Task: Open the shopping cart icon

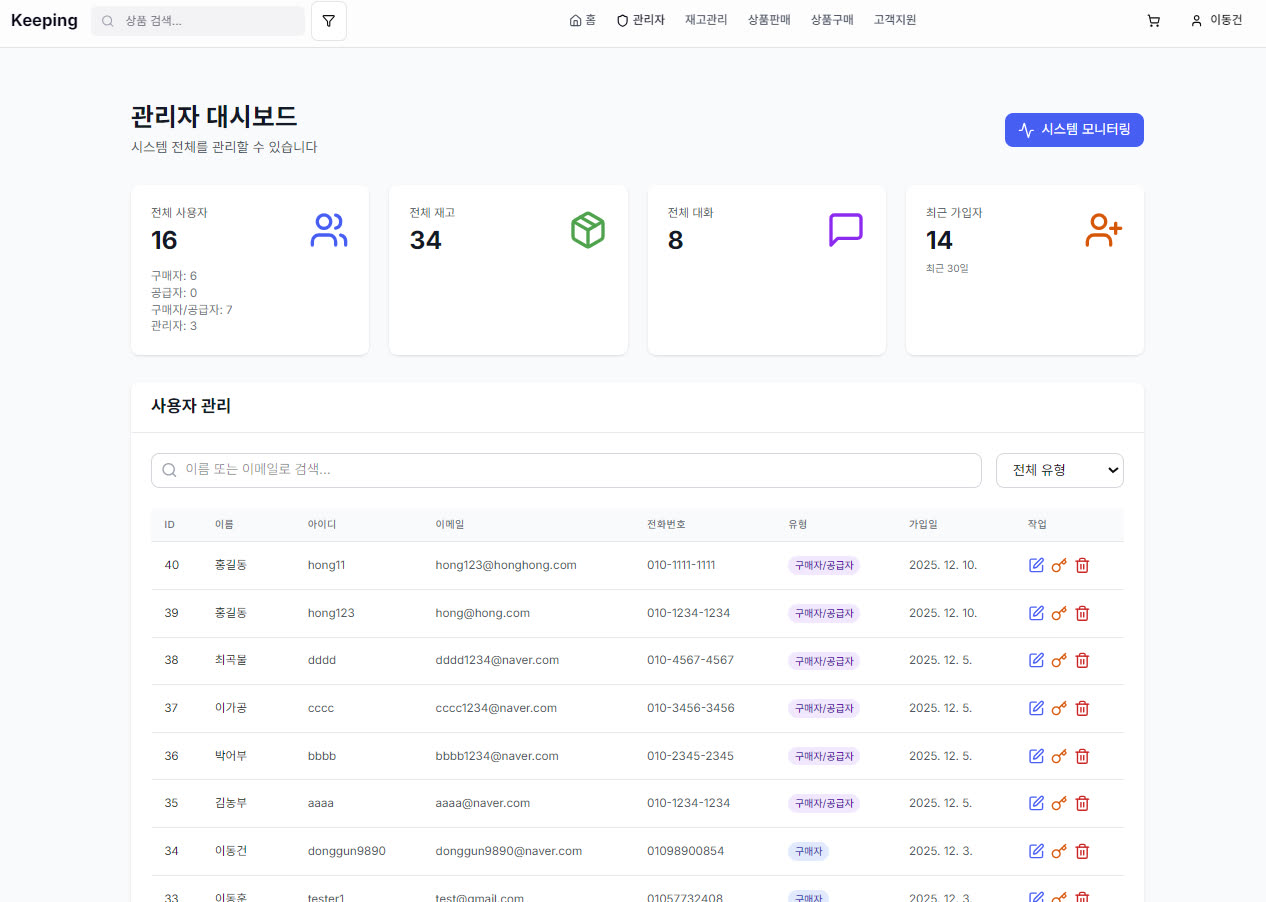Action: pos(1153,21)
